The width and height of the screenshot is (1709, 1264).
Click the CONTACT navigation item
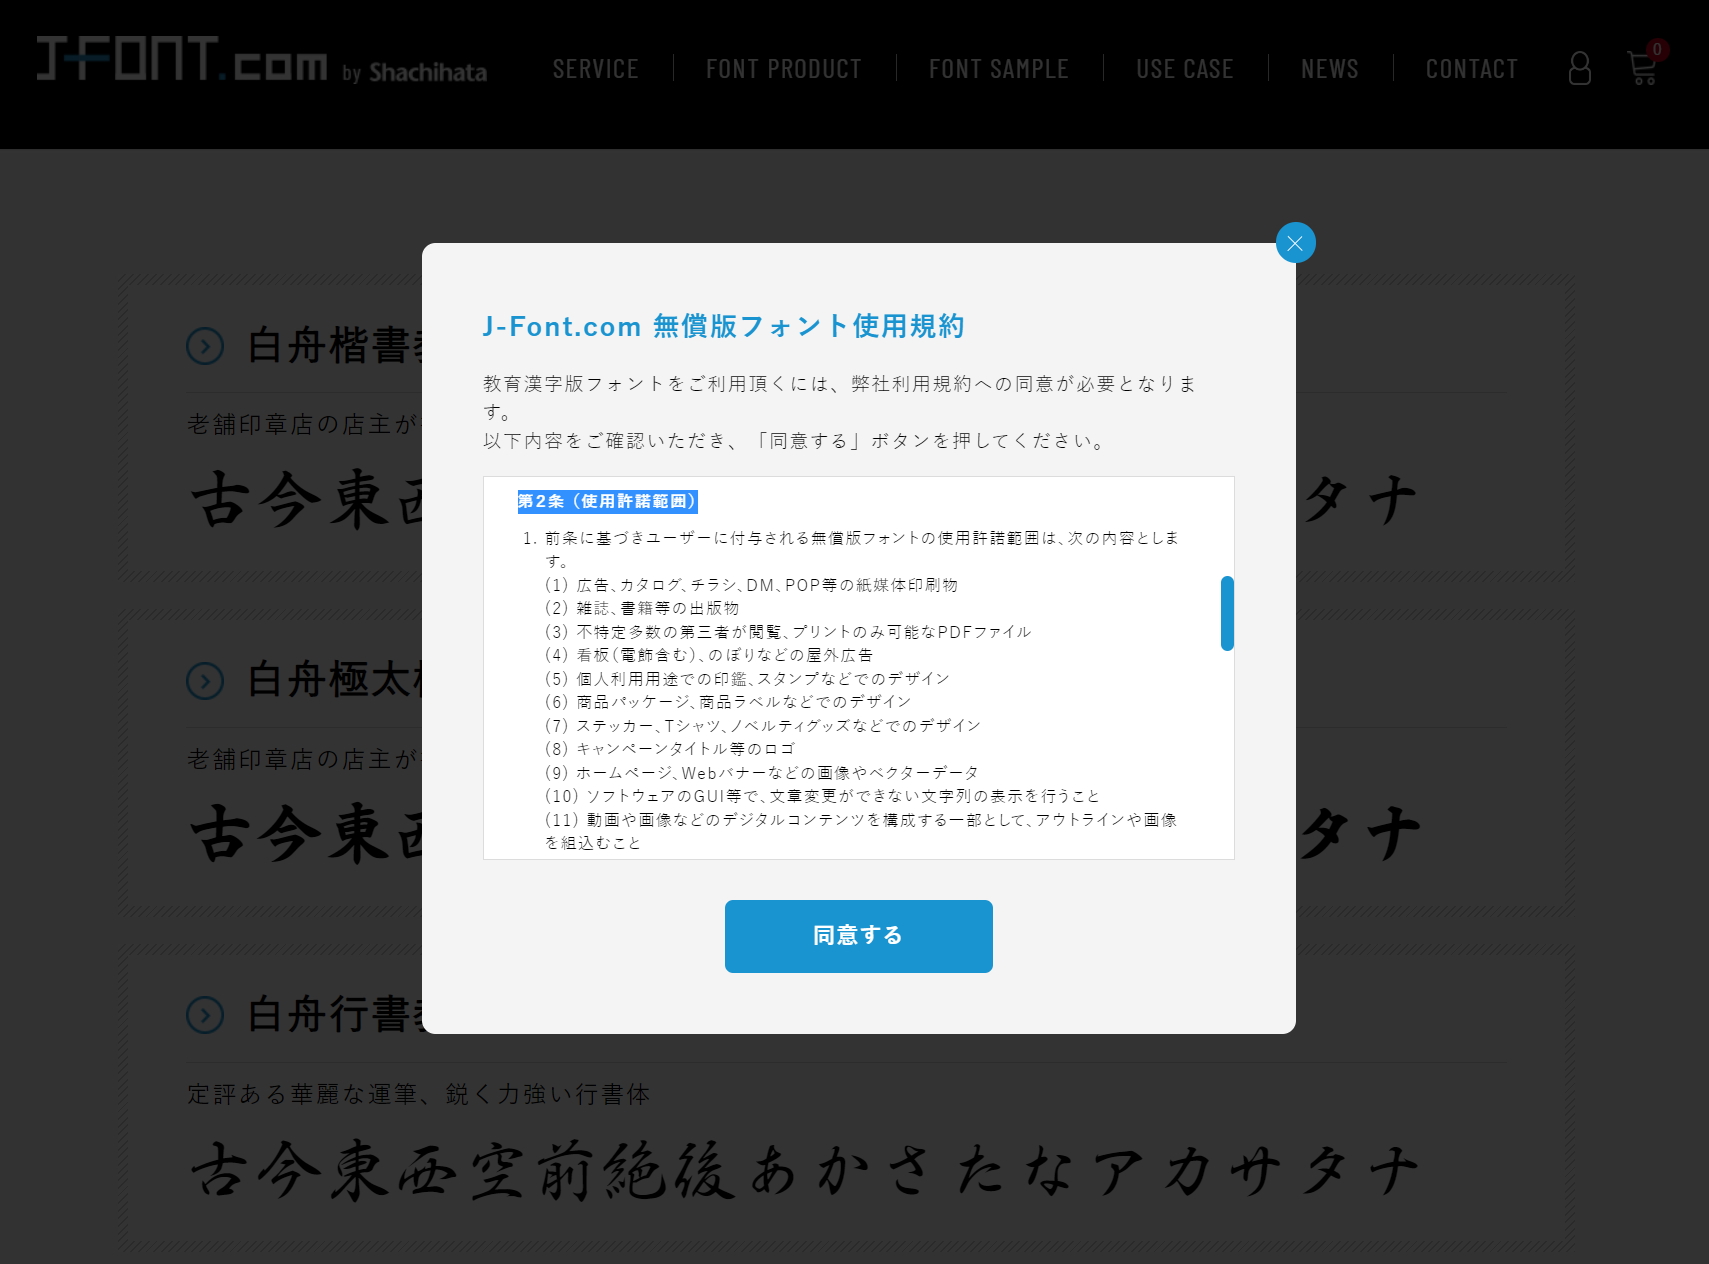click(1472, 68)
